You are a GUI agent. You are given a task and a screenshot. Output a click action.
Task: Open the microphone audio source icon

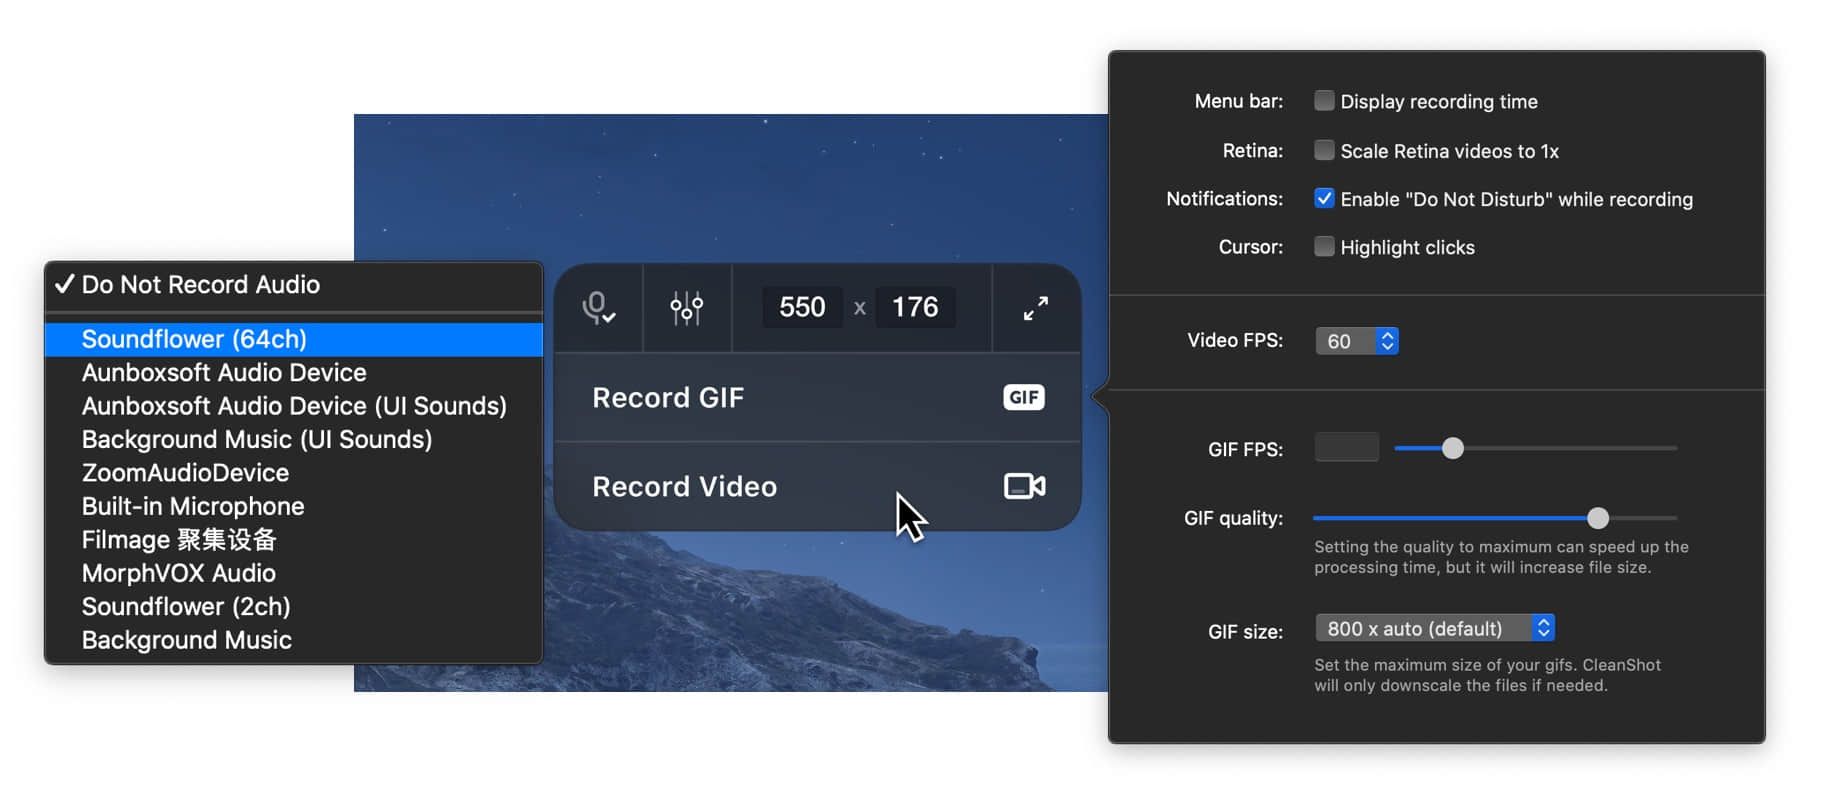tap(598, 308)
